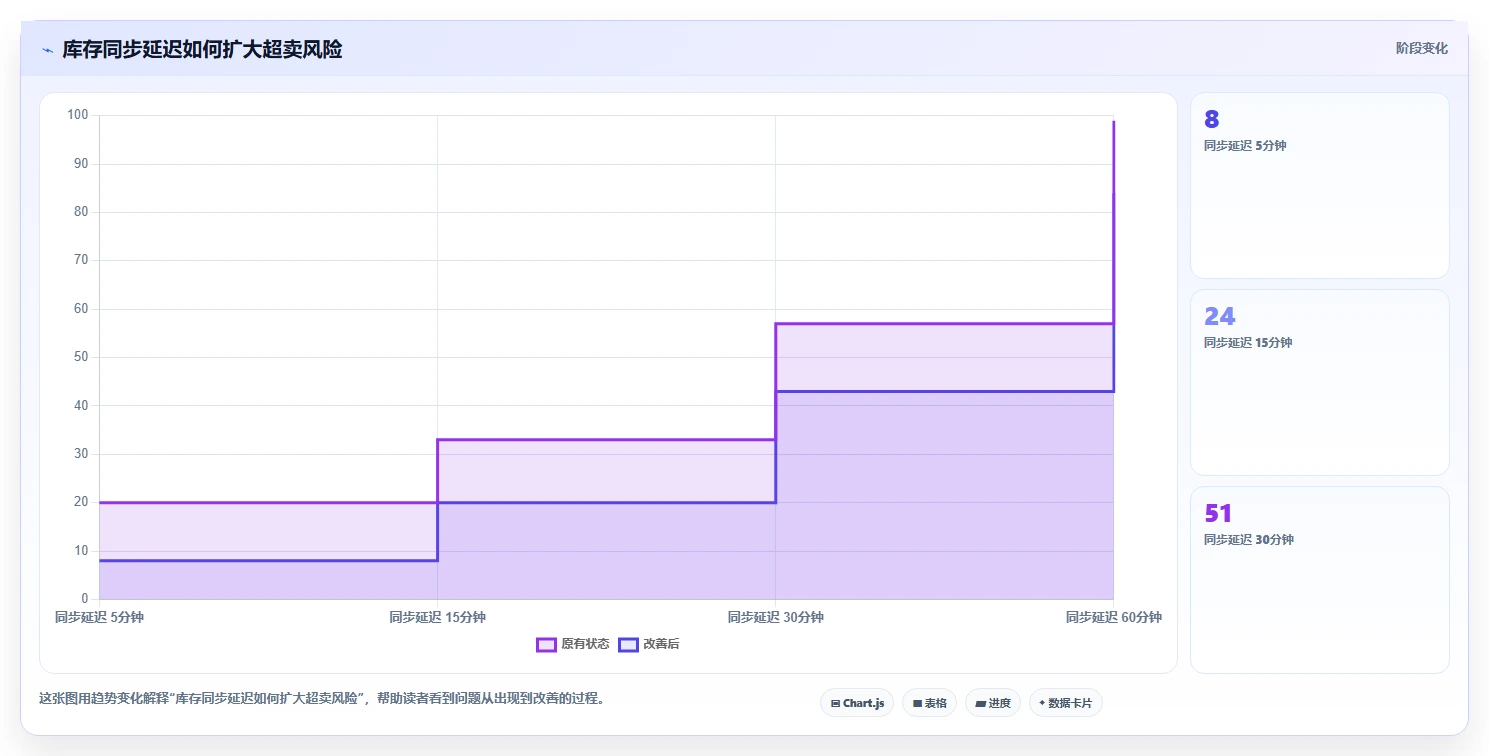1489x756 pixels.
Task: Open the card showing value 51
Action: [1319, 580]
